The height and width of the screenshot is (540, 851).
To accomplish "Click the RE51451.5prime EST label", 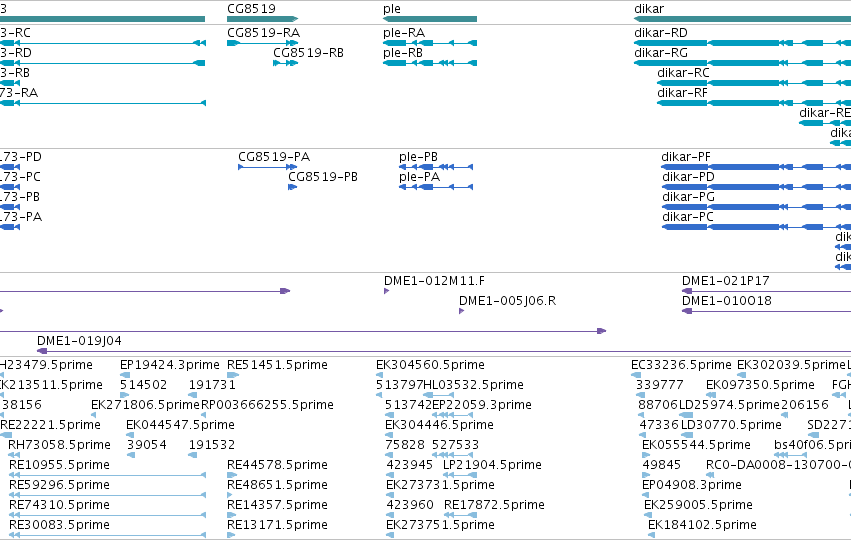I will [x=277, y=365].
